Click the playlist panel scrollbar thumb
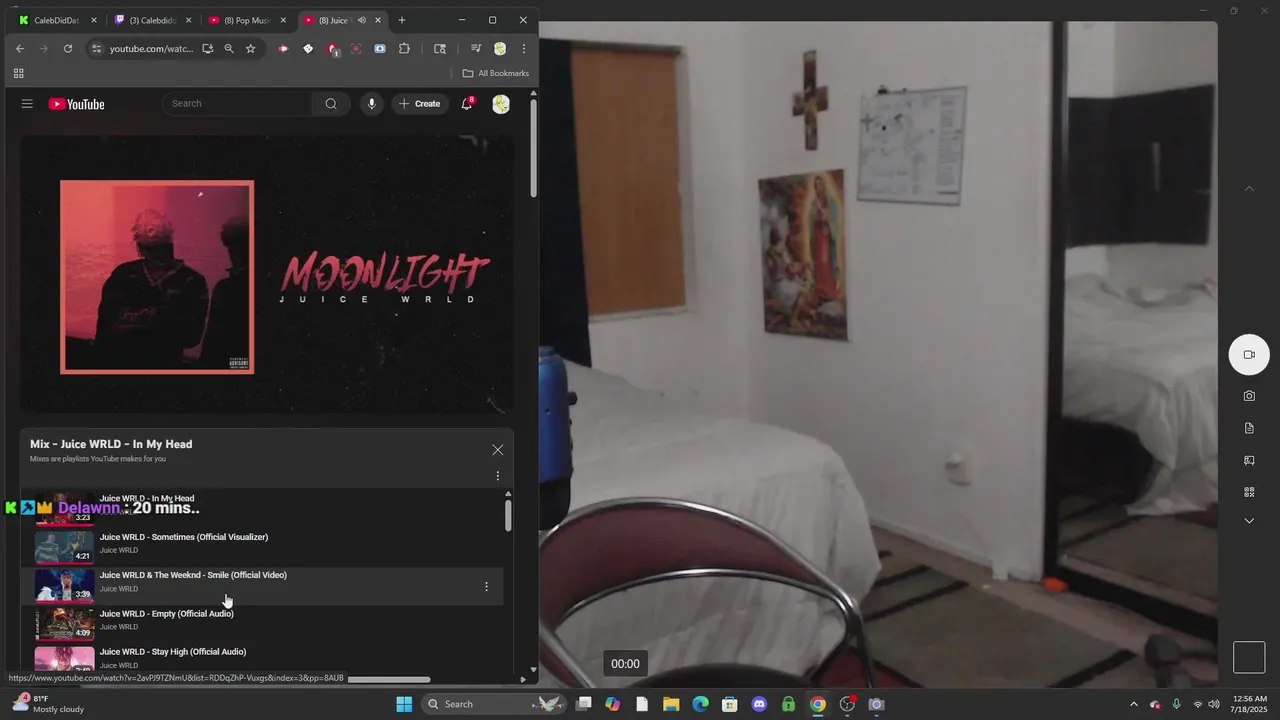Viewport: 1280px width, 720px height. (508, 515)
